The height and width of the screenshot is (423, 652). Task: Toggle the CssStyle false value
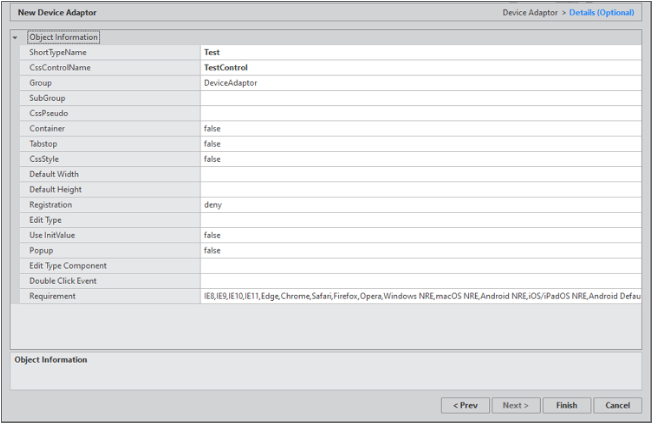point(420,159)
